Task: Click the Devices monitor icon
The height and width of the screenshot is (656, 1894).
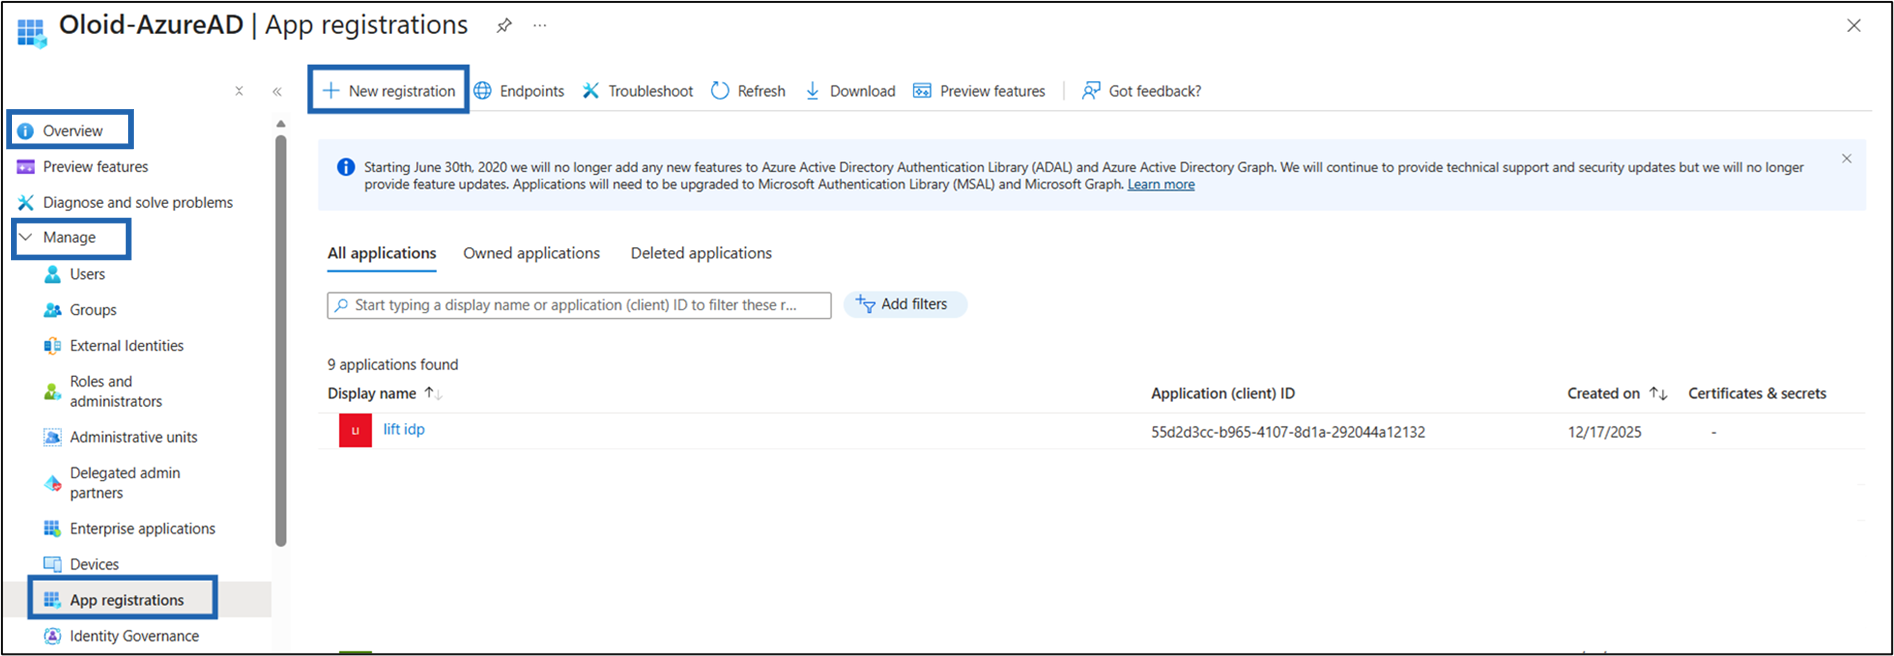Action: click(x=53, y=565)
